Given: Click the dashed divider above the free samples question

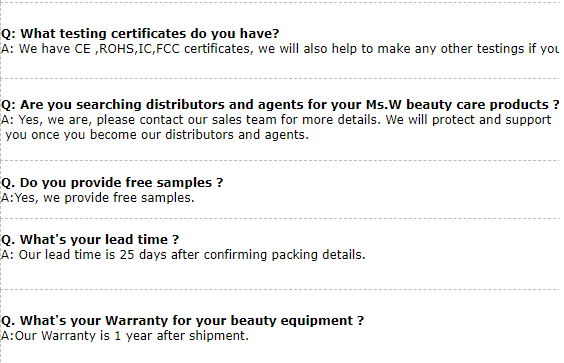Looking at the screenshot, I should (280, 160).
